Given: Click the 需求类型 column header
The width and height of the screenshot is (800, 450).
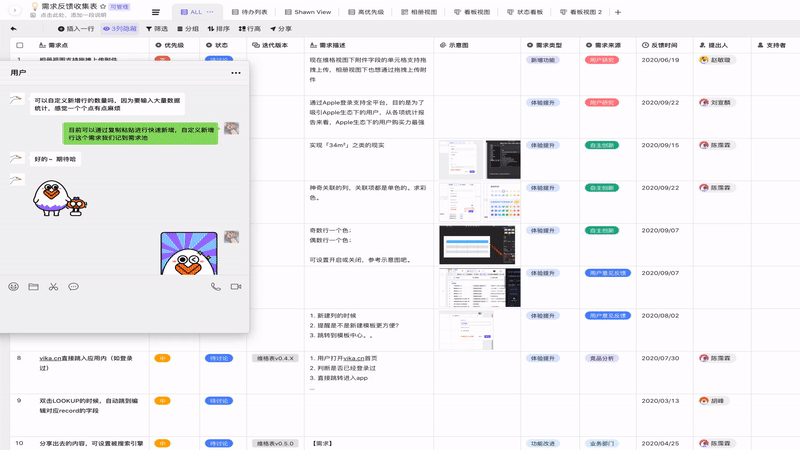Looking at the screenshot, I should (550, 45).
